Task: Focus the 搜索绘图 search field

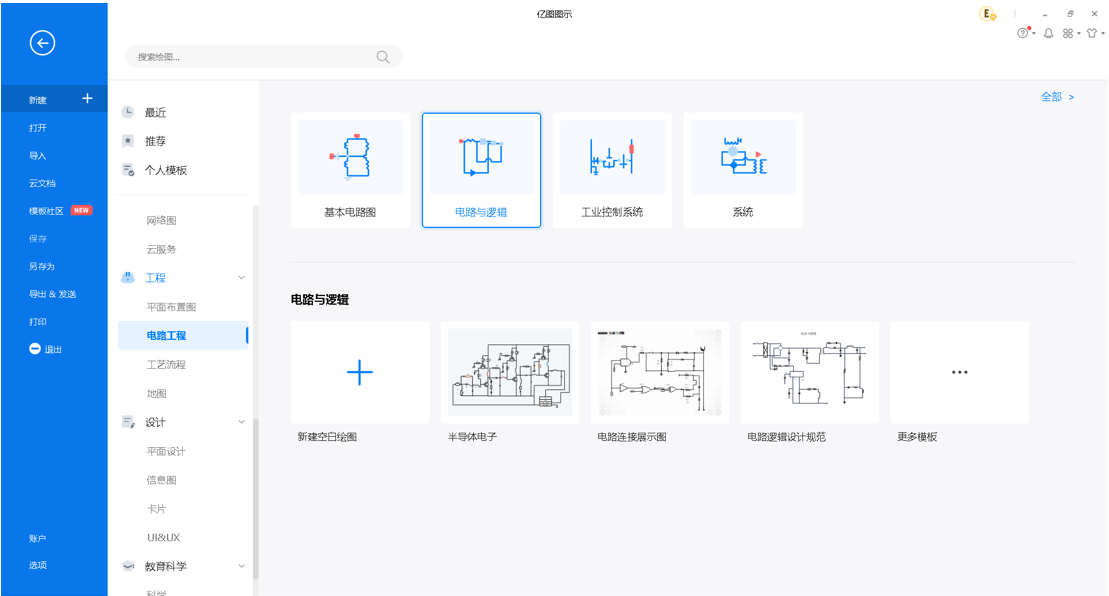Action: pyautogui.click(x=263, y=57)
